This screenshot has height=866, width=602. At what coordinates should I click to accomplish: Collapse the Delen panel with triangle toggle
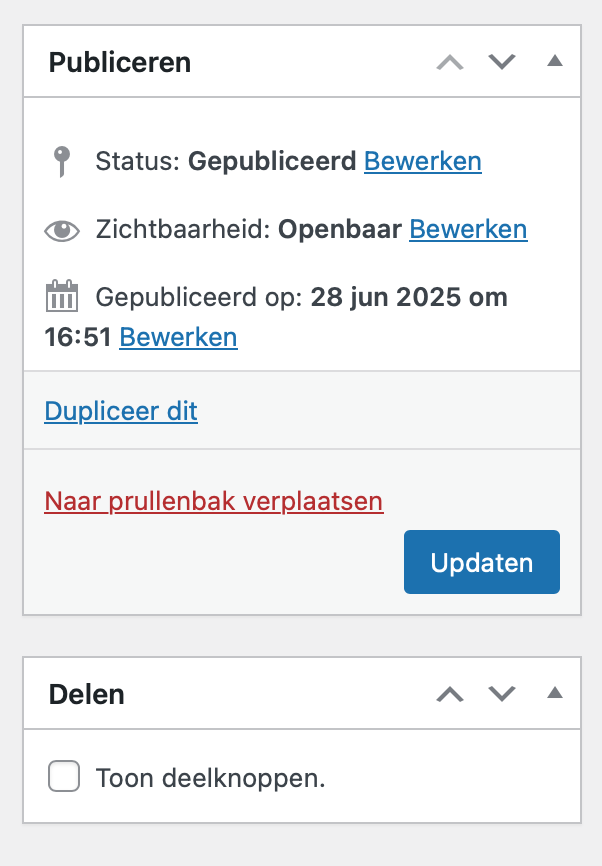tap(555, 693)
